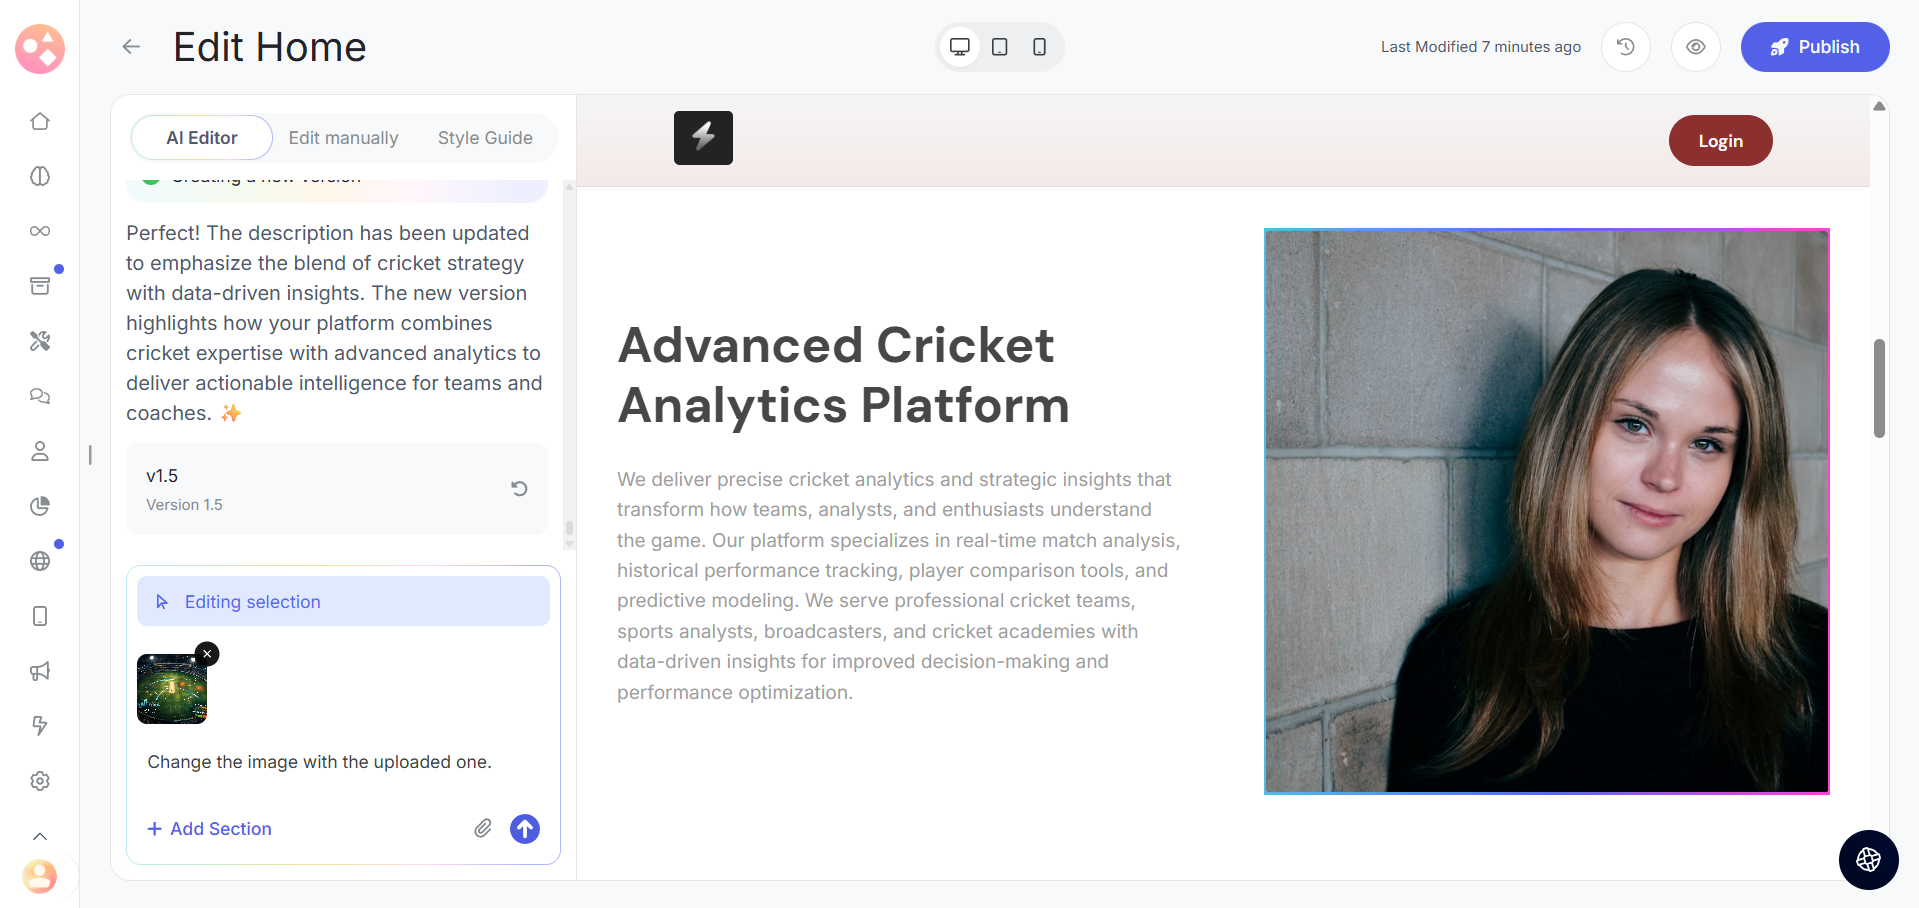Click the Publish button

[x=1814, y=47]
